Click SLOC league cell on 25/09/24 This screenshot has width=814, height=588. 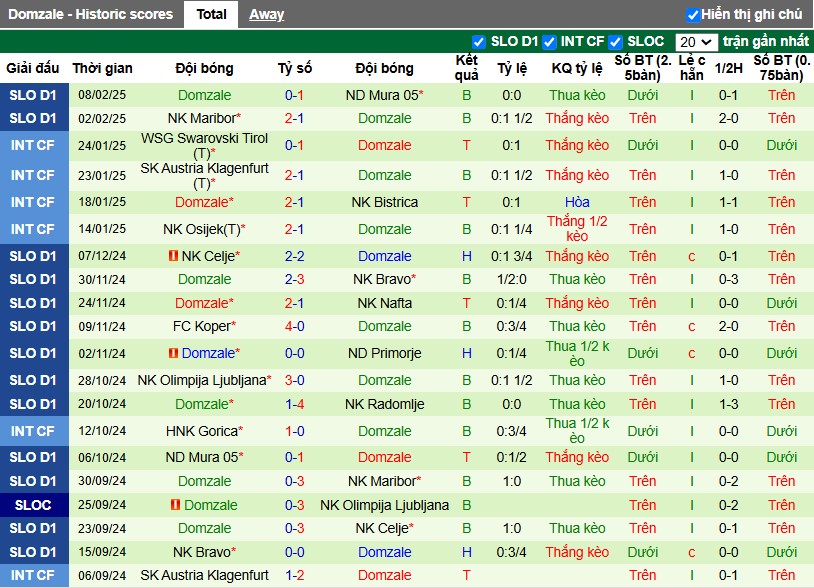[x=34, y=504]
